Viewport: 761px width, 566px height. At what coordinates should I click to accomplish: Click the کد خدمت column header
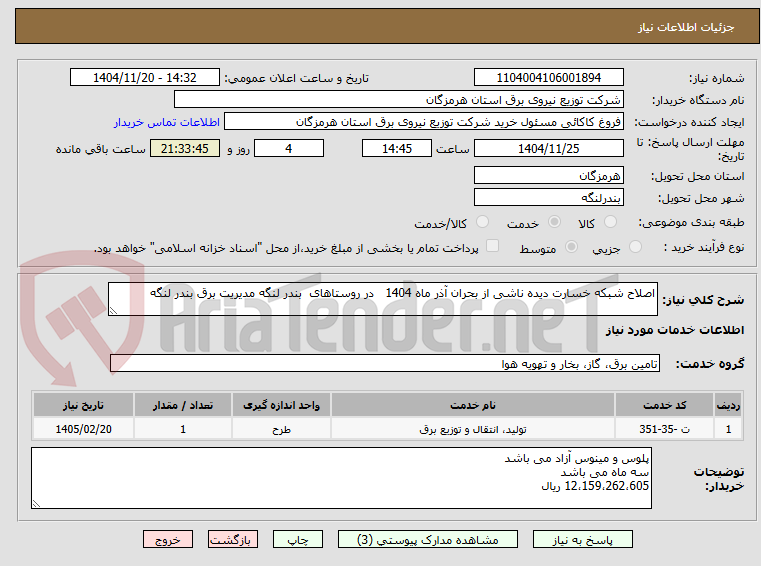tap(664, 405)
